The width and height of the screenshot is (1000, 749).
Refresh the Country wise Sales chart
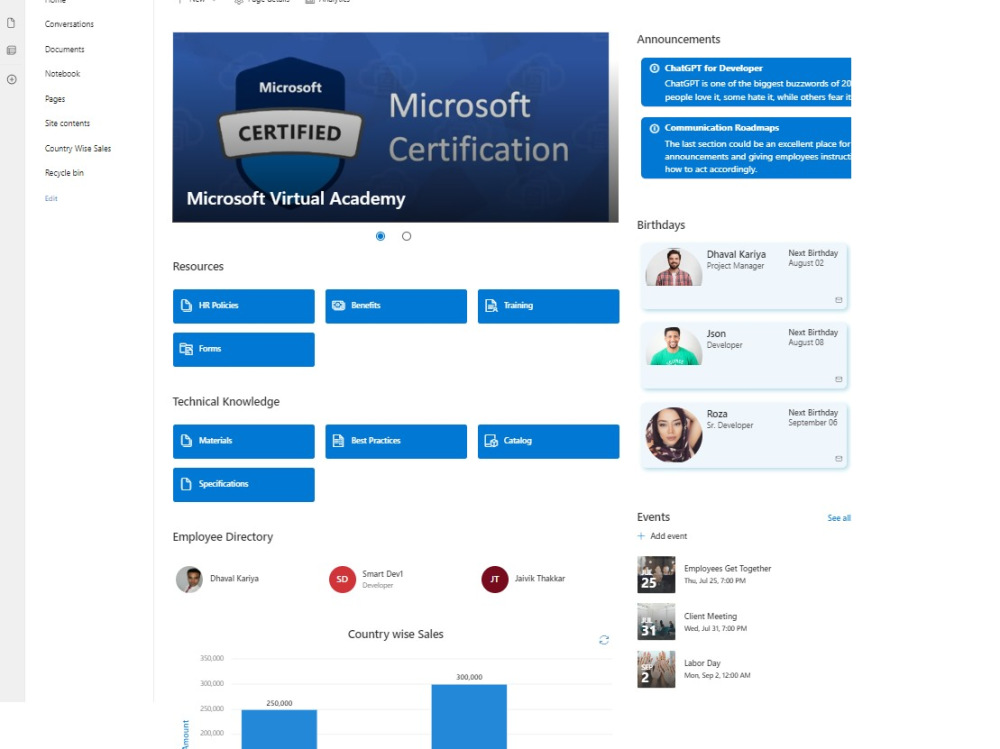pos(604,640)
